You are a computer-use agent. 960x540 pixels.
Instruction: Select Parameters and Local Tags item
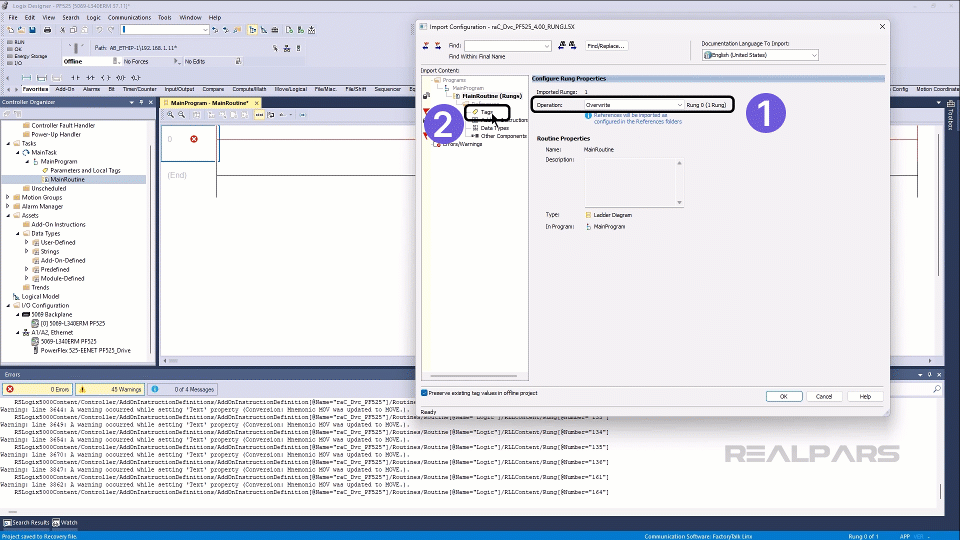click(85, 171)
